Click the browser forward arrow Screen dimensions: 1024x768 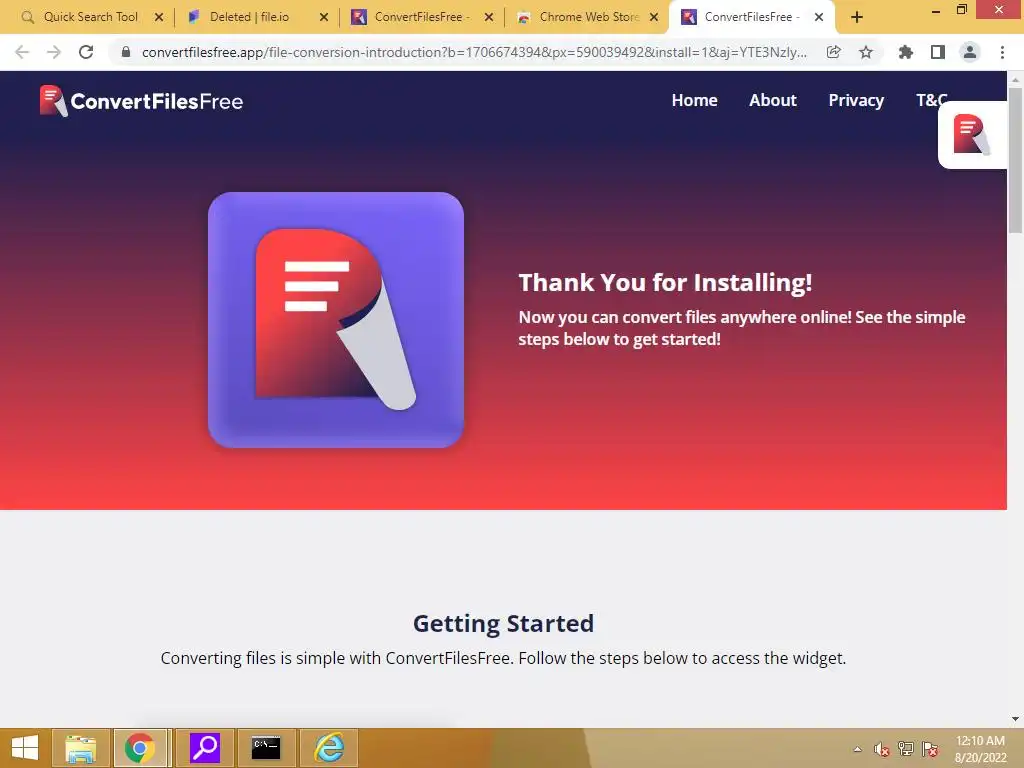pyautogui.click(x=54, y=52)
